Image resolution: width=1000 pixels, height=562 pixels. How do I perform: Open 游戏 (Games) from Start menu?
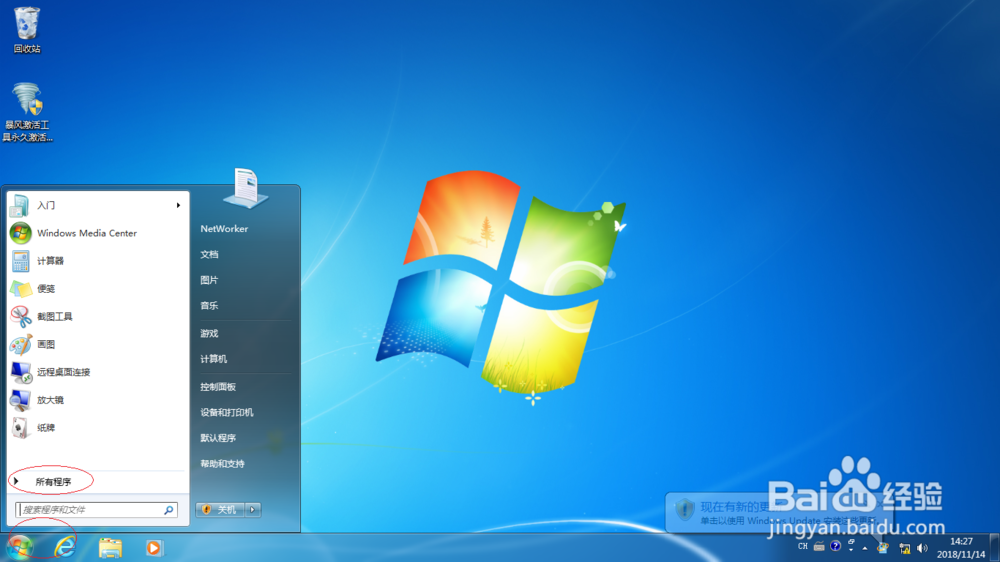coord(209,334)
